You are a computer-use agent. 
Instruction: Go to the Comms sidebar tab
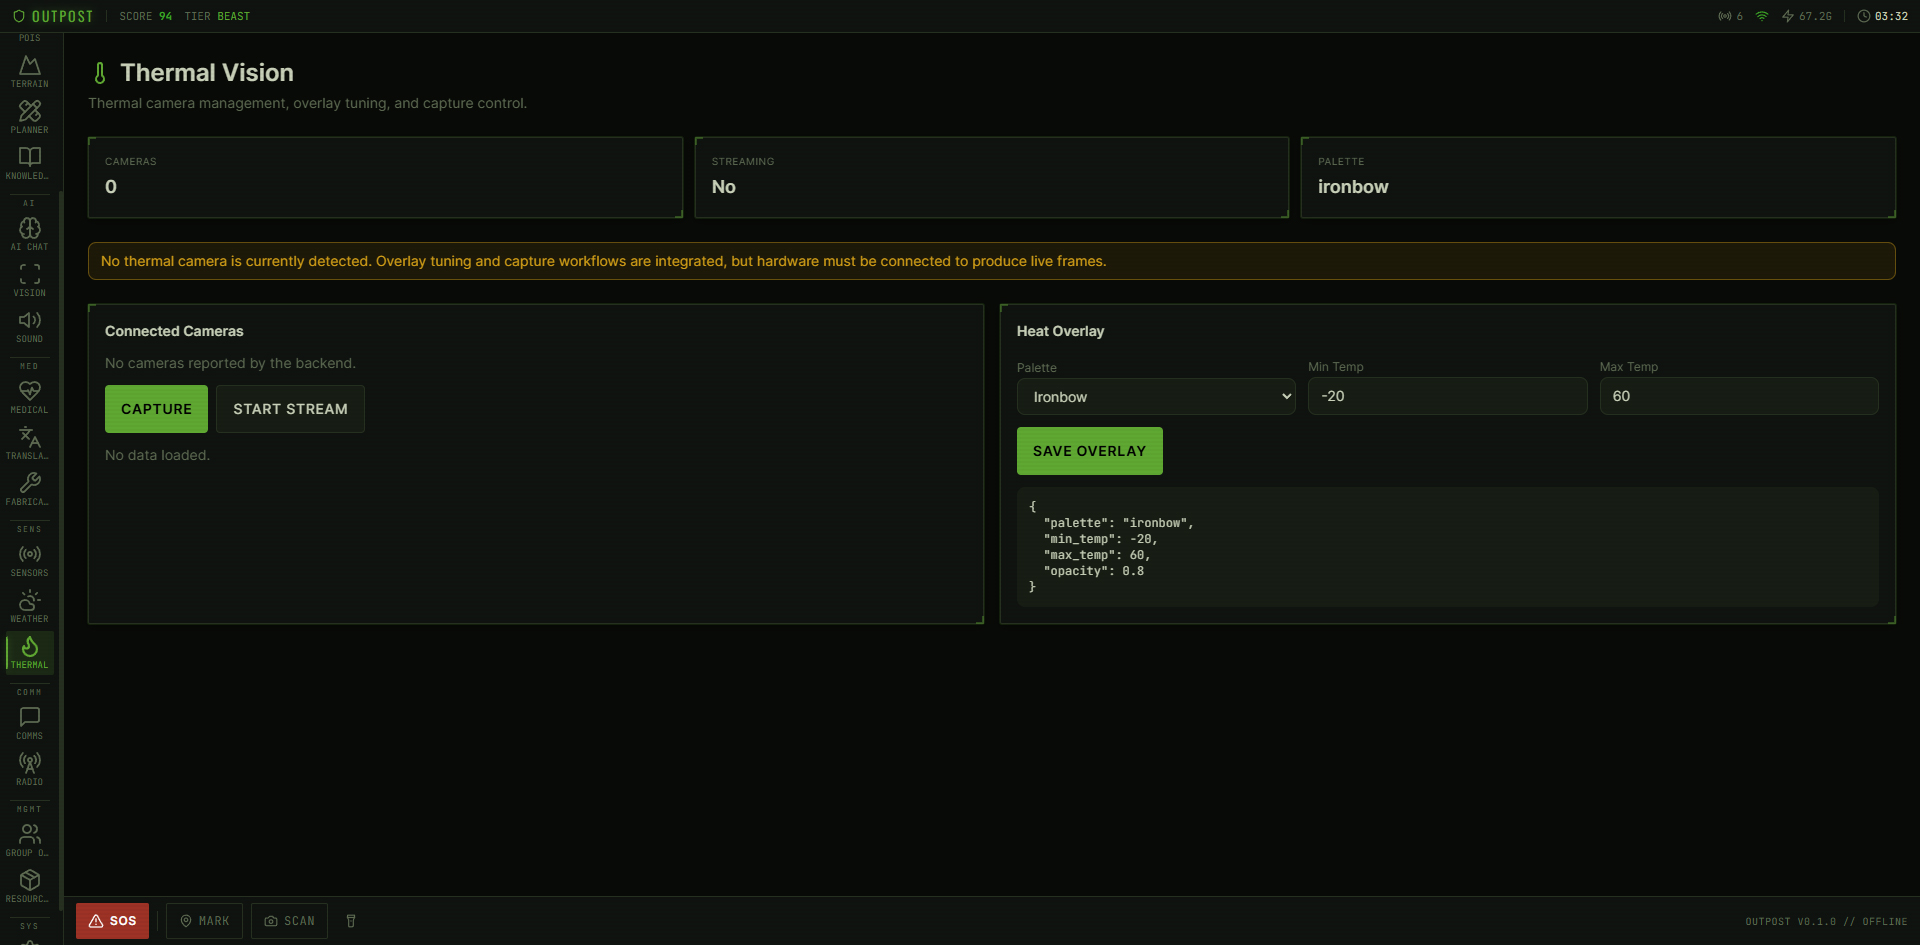coord(30,722)
